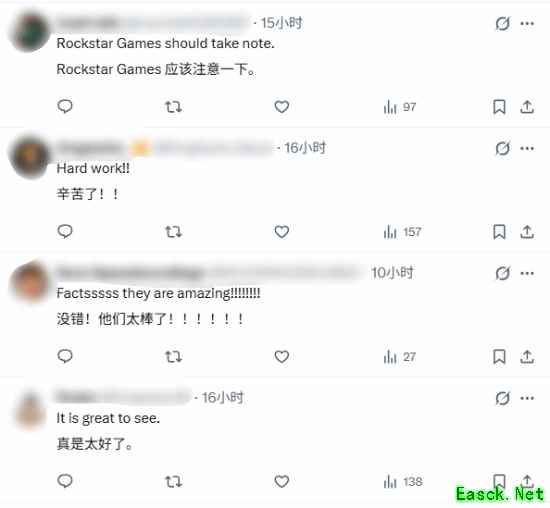View analytics showing 157 views
The width and height of the screenshot is (550, 508).
tap(402, 232)
